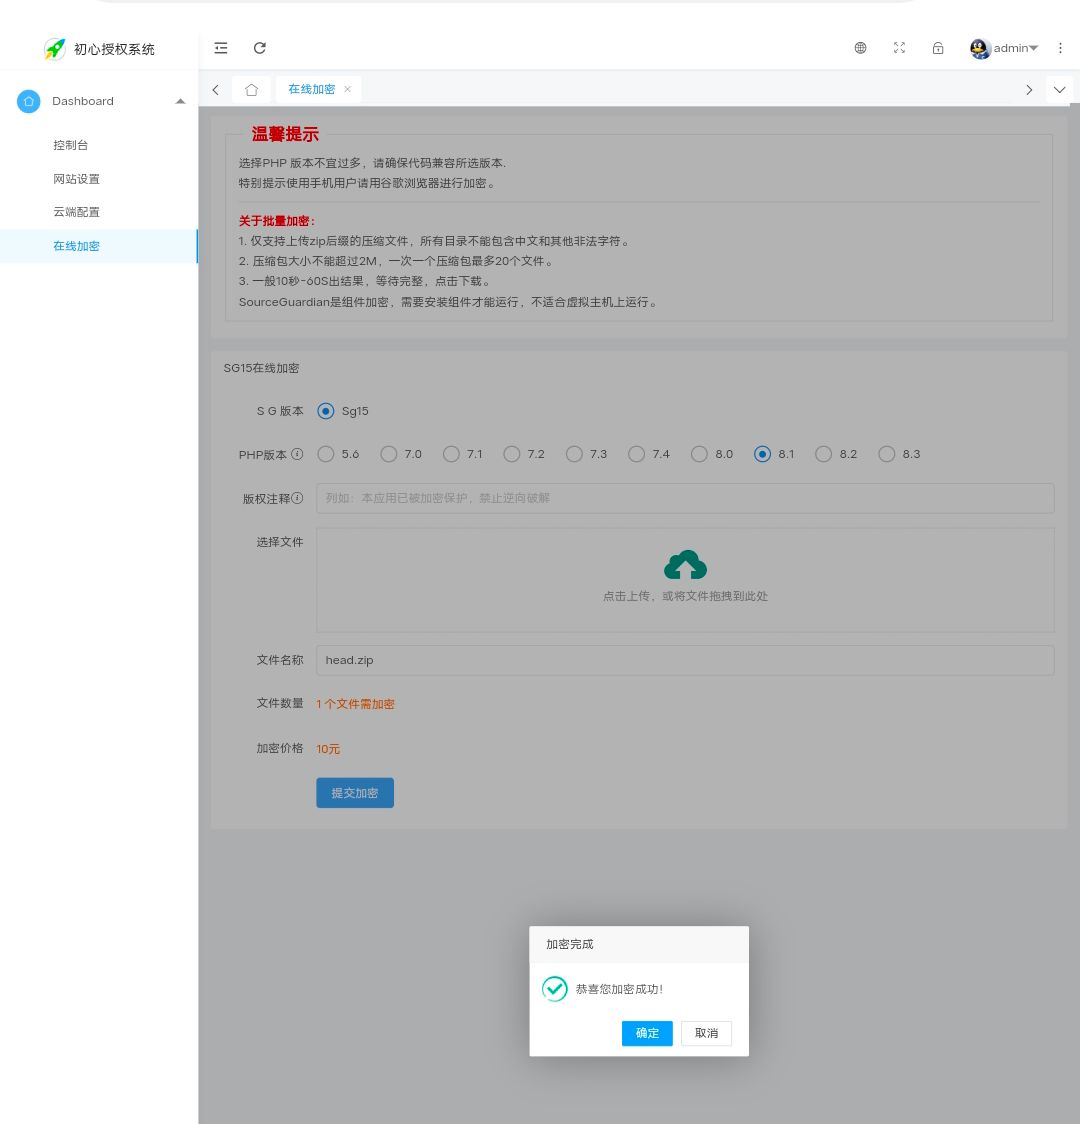Image resolution: width=1080 pixels, height=1124 pixels.
Task: Select the Sg15 radio button
Action: coord(325,411)
